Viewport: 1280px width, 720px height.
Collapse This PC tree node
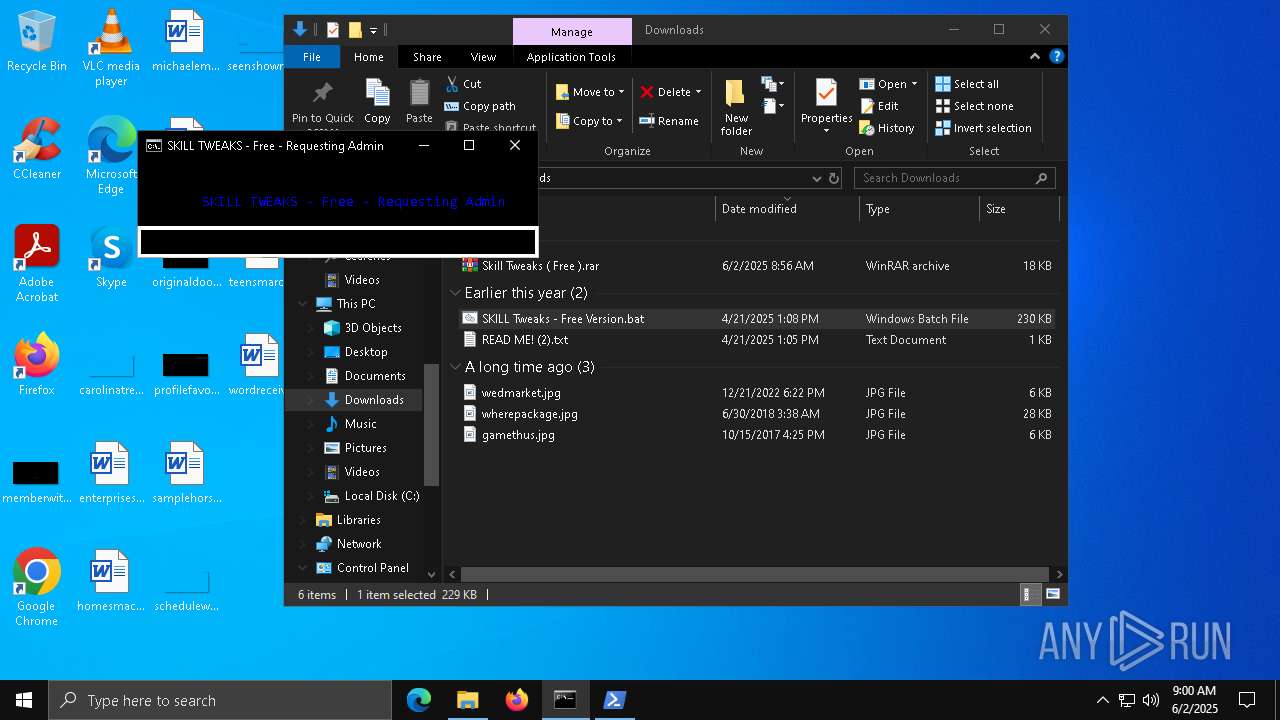(x=303, y=304)
